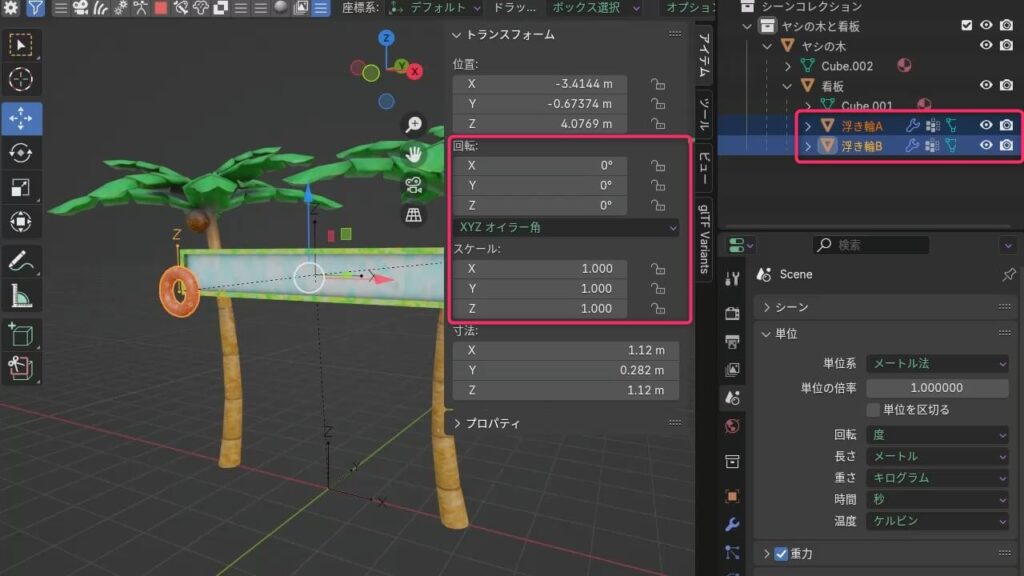This screenshot has width=1024, height=576.
Task: Toggle the 単位を区切る checkbox
Action: click(873, 410)
